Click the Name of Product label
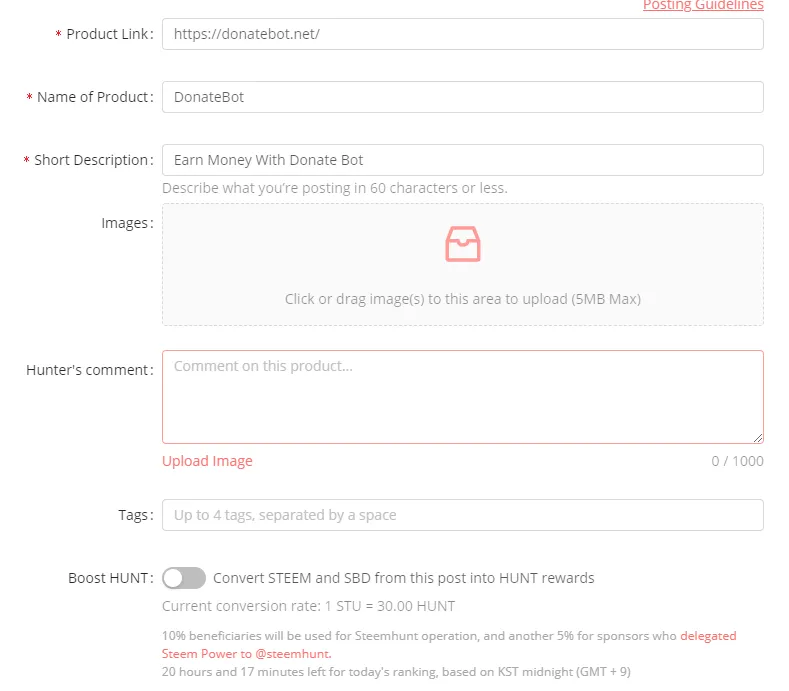This screenshot has height=691, width=789. pos(94,97)
